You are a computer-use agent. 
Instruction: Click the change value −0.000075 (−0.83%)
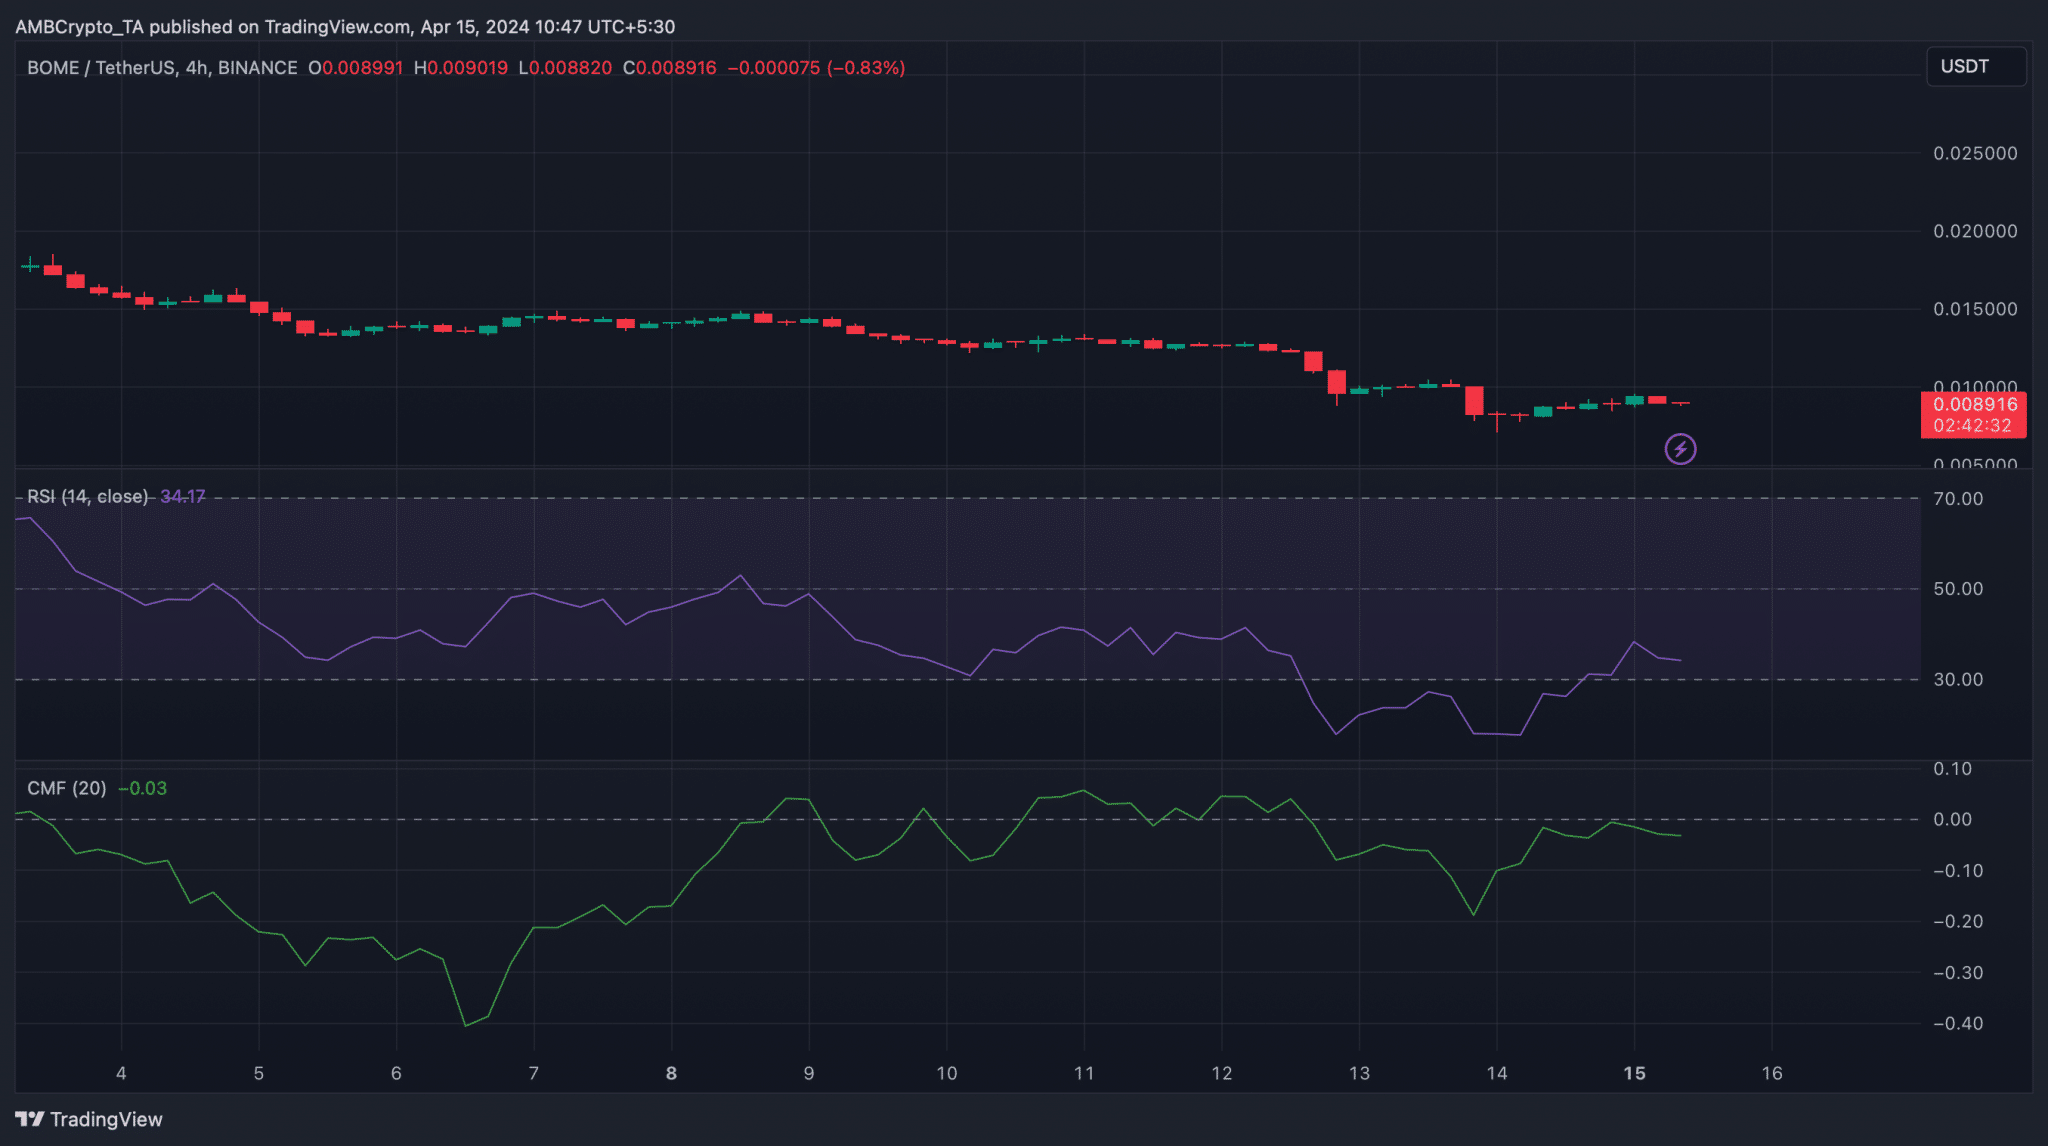point(816,67)
